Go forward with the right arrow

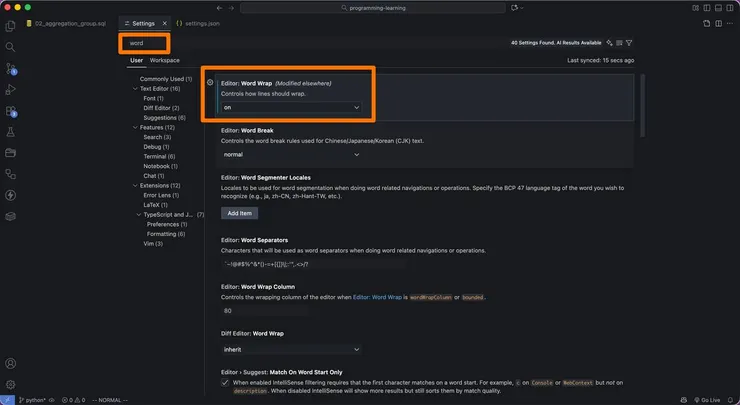tap(231, 8)
